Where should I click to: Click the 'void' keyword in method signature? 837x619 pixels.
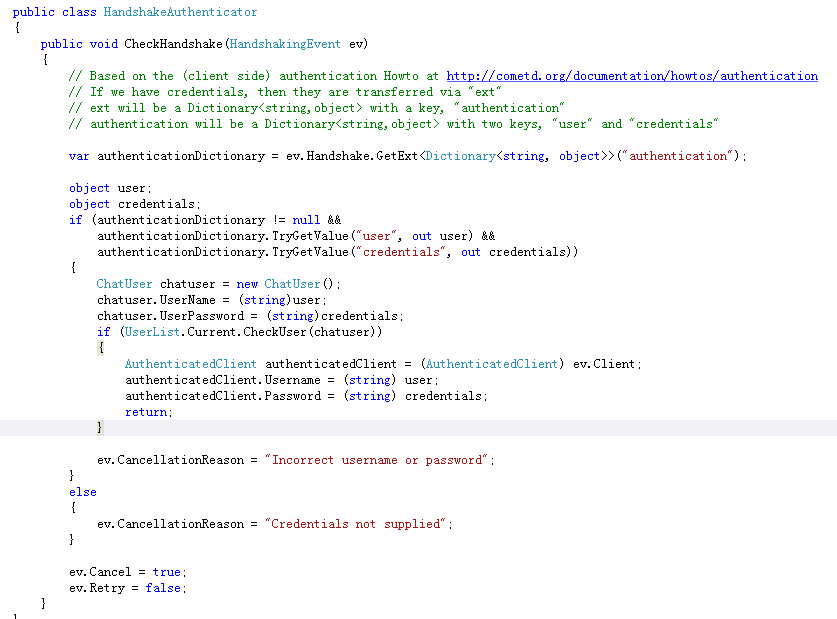pyautogui.click(x=104, y=44)
